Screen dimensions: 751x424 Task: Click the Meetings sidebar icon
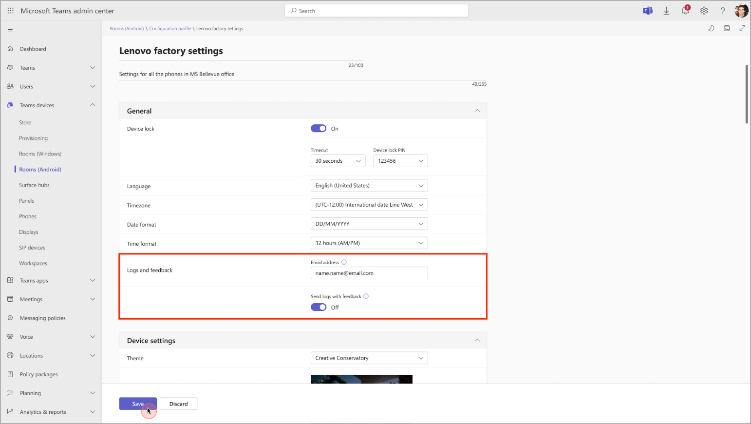pos(10,299)
